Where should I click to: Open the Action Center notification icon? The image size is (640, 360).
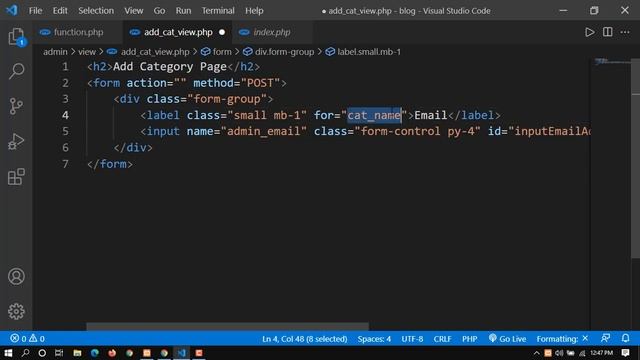coord(625,353)
